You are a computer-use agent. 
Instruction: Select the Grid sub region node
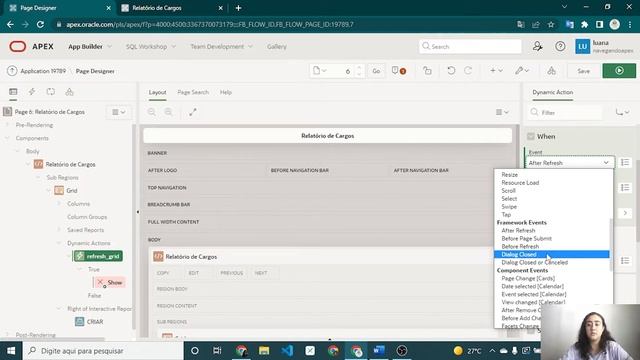pos(66,191)
